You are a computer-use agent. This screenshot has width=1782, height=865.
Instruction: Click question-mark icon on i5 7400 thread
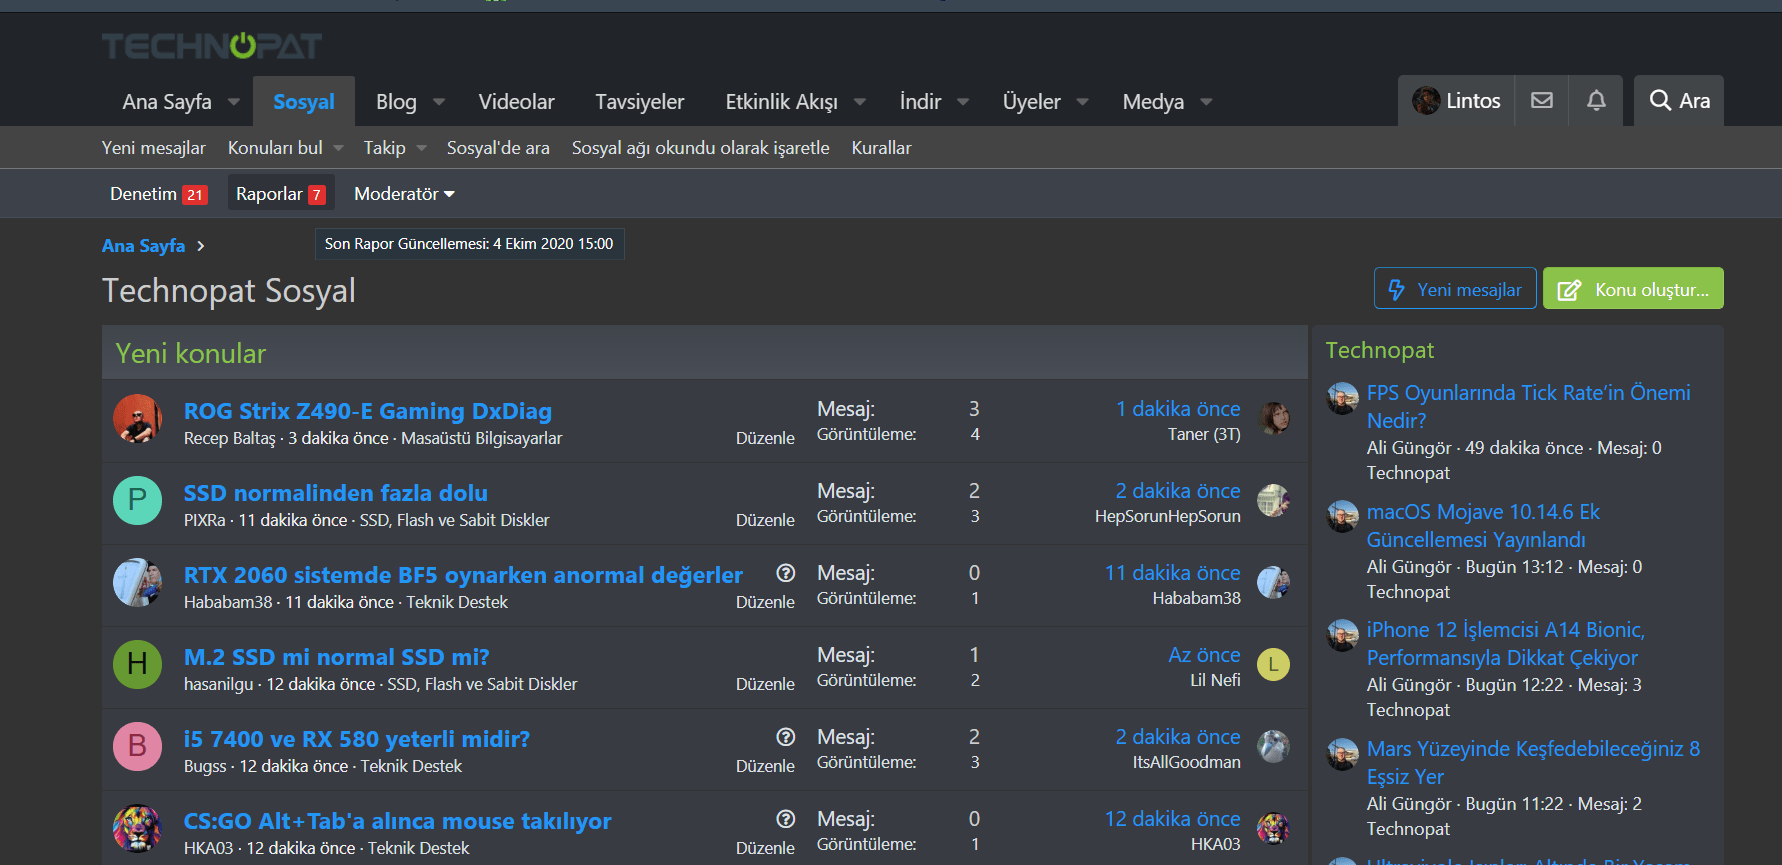coord(786,737)
